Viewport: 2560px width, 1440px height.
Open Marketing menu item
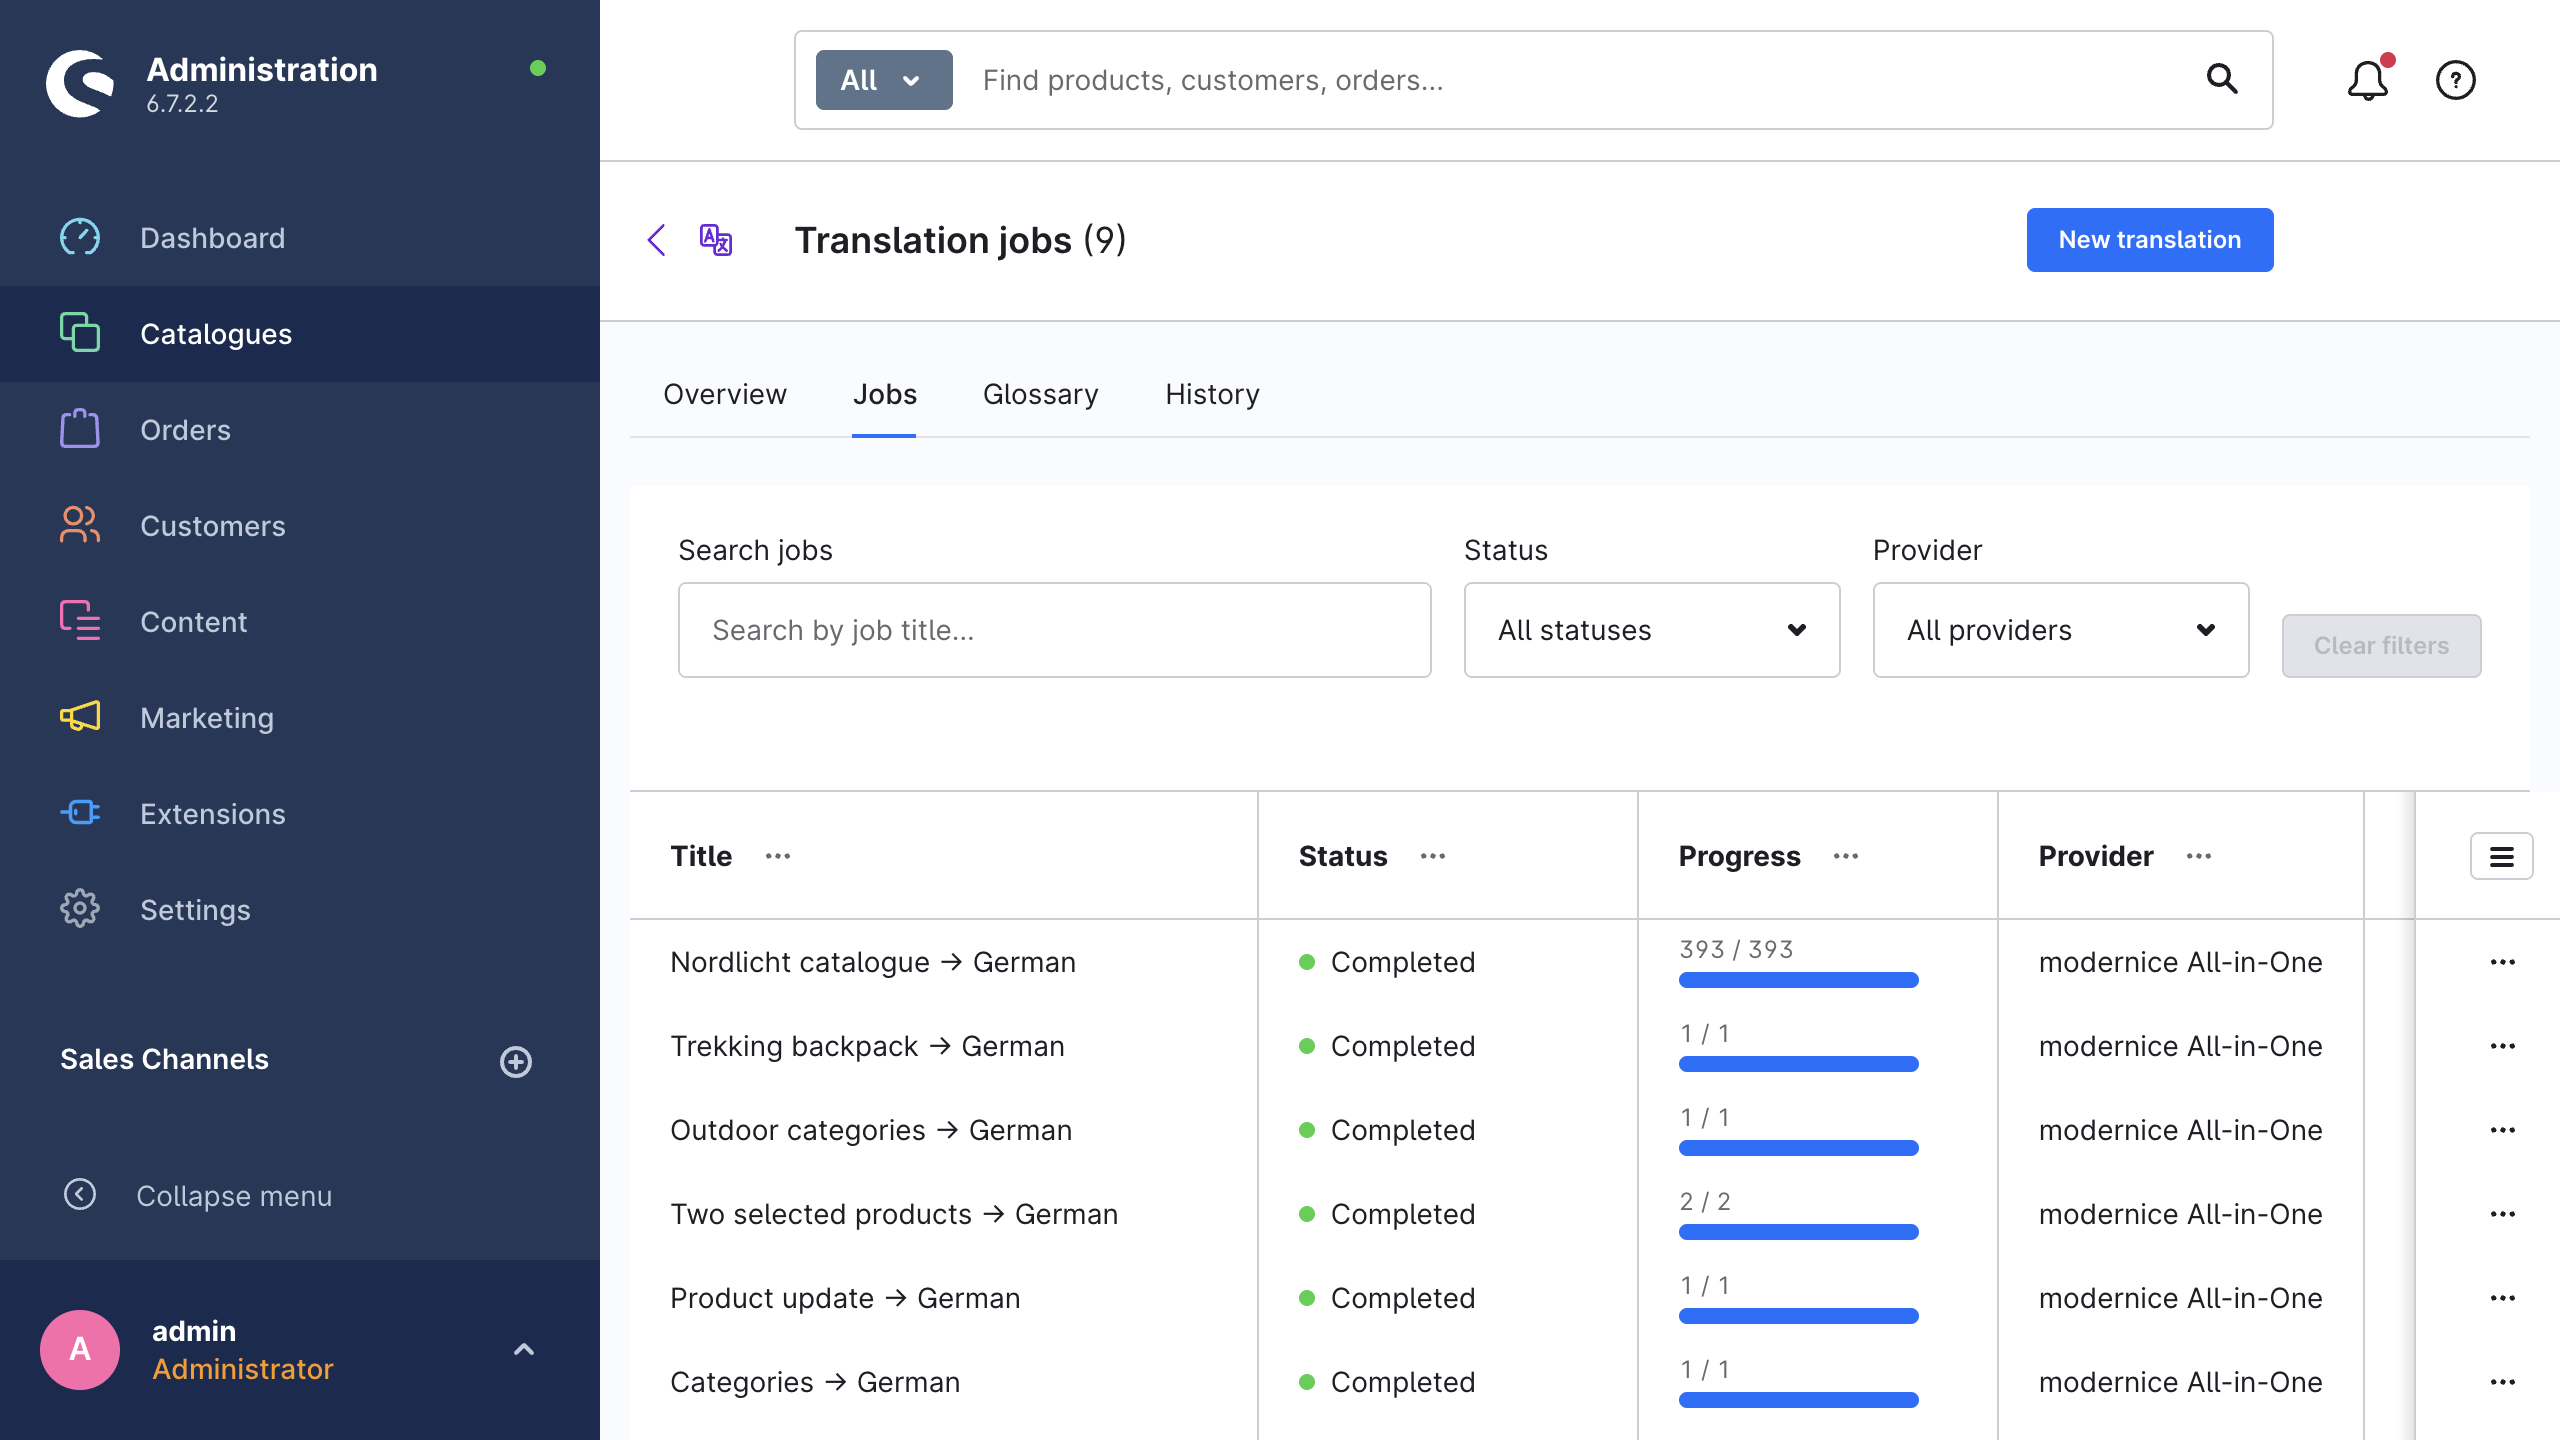click(300, 718)
